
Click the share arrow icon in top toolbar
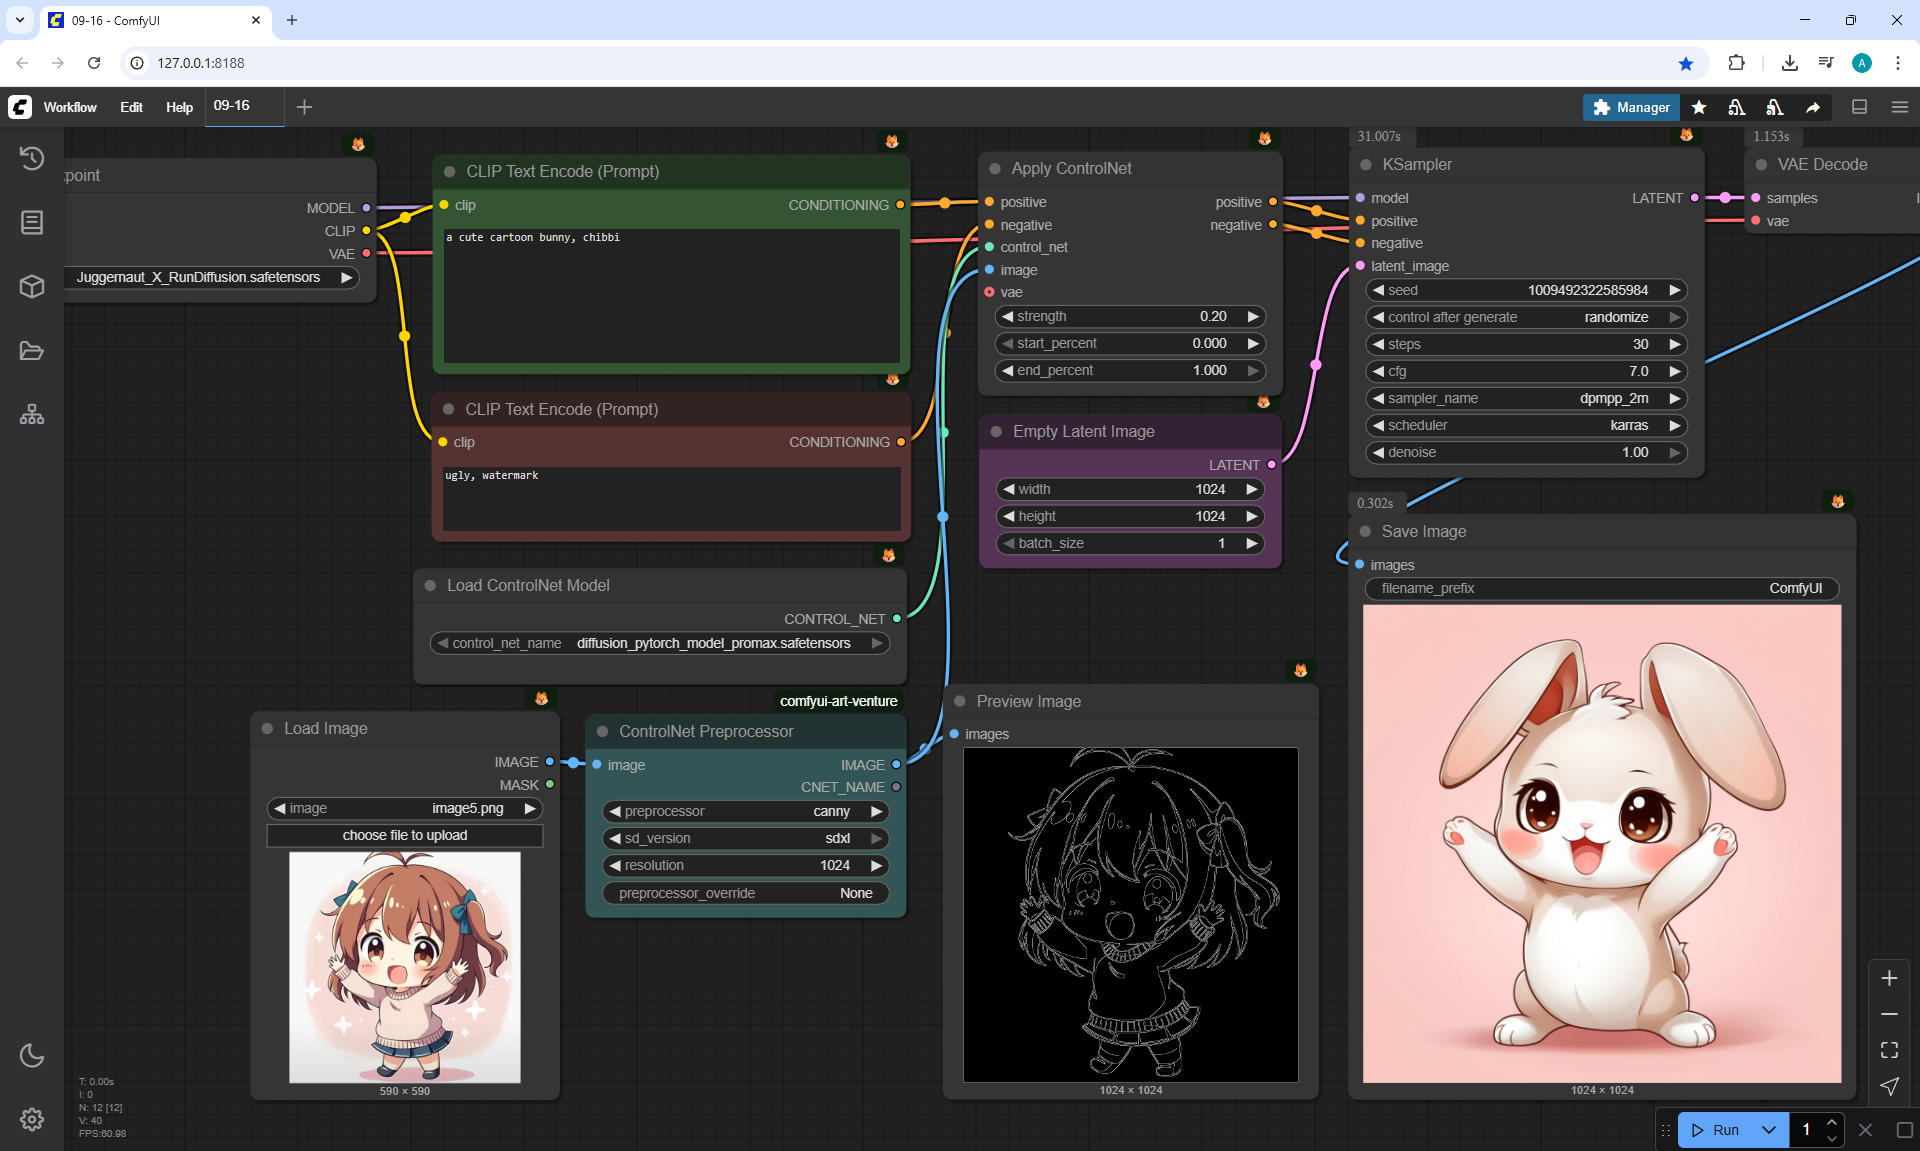point(1813,107)
